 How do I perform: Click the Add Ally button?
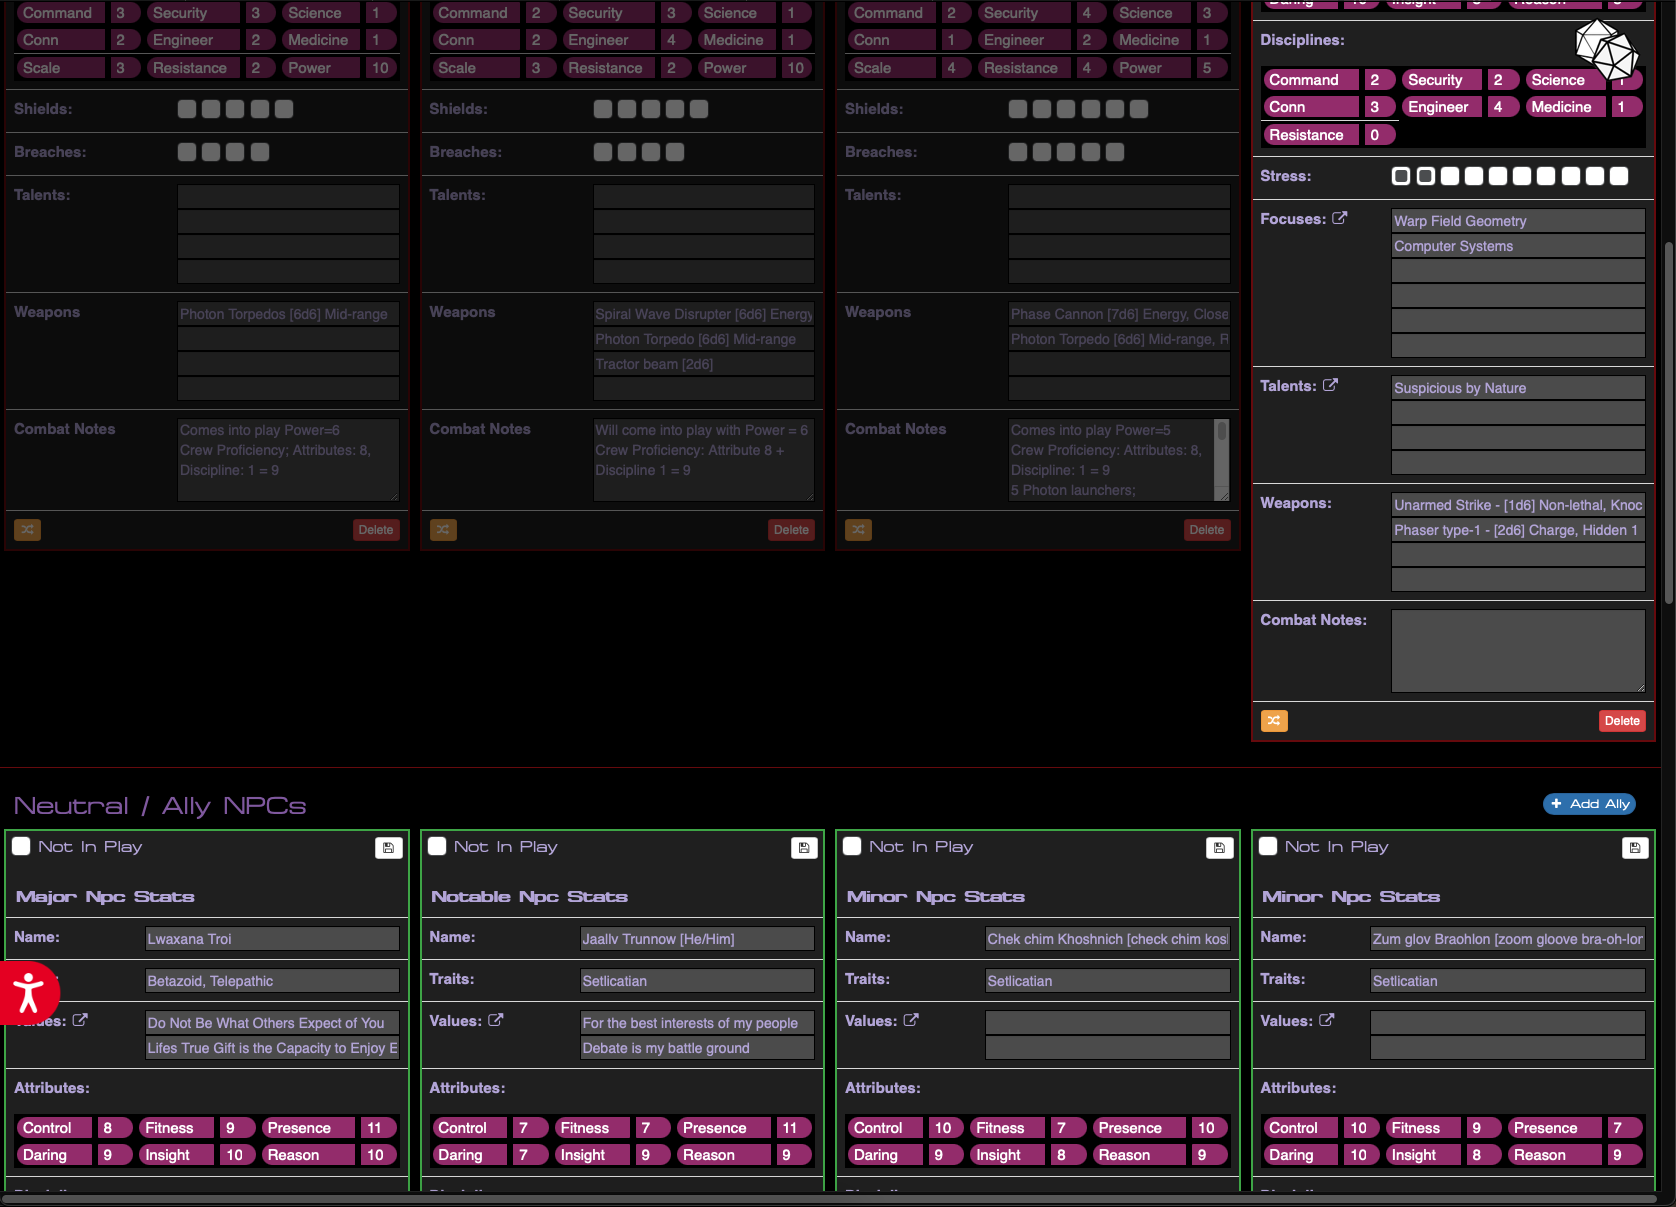click(1589, 803)
